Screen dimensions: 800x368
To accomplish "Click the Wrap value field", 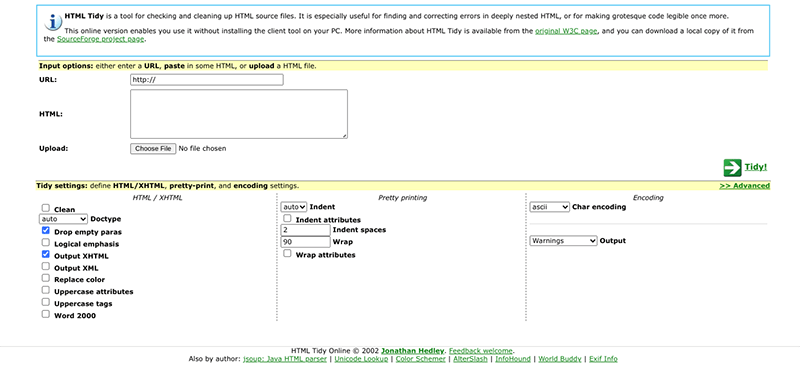I will (306, 242).
